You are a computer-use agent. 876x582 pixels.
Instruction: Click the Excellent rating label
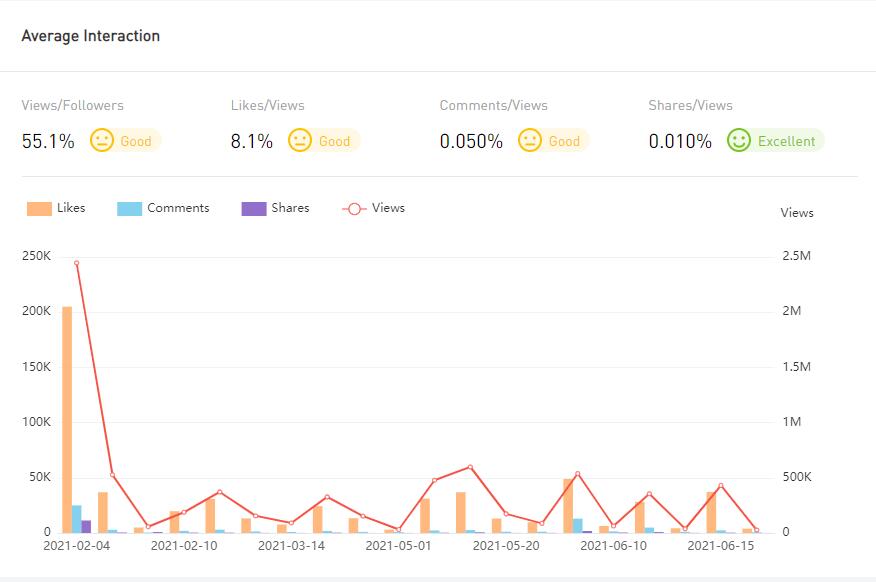pyautogui.click(x=786, y=141)
